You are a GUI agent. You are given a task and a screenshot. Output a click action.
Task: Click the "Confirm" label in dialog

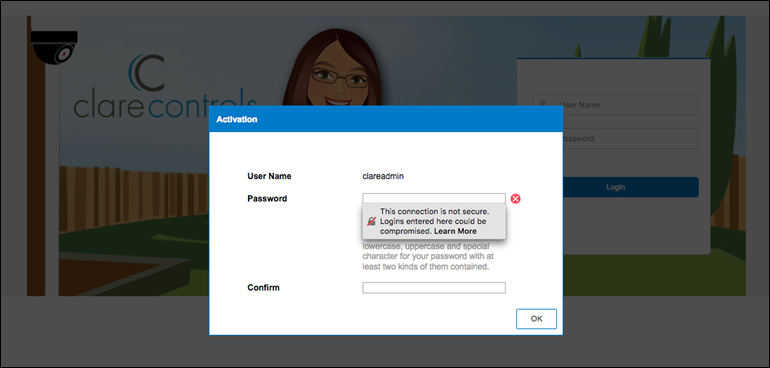[263, 287]
